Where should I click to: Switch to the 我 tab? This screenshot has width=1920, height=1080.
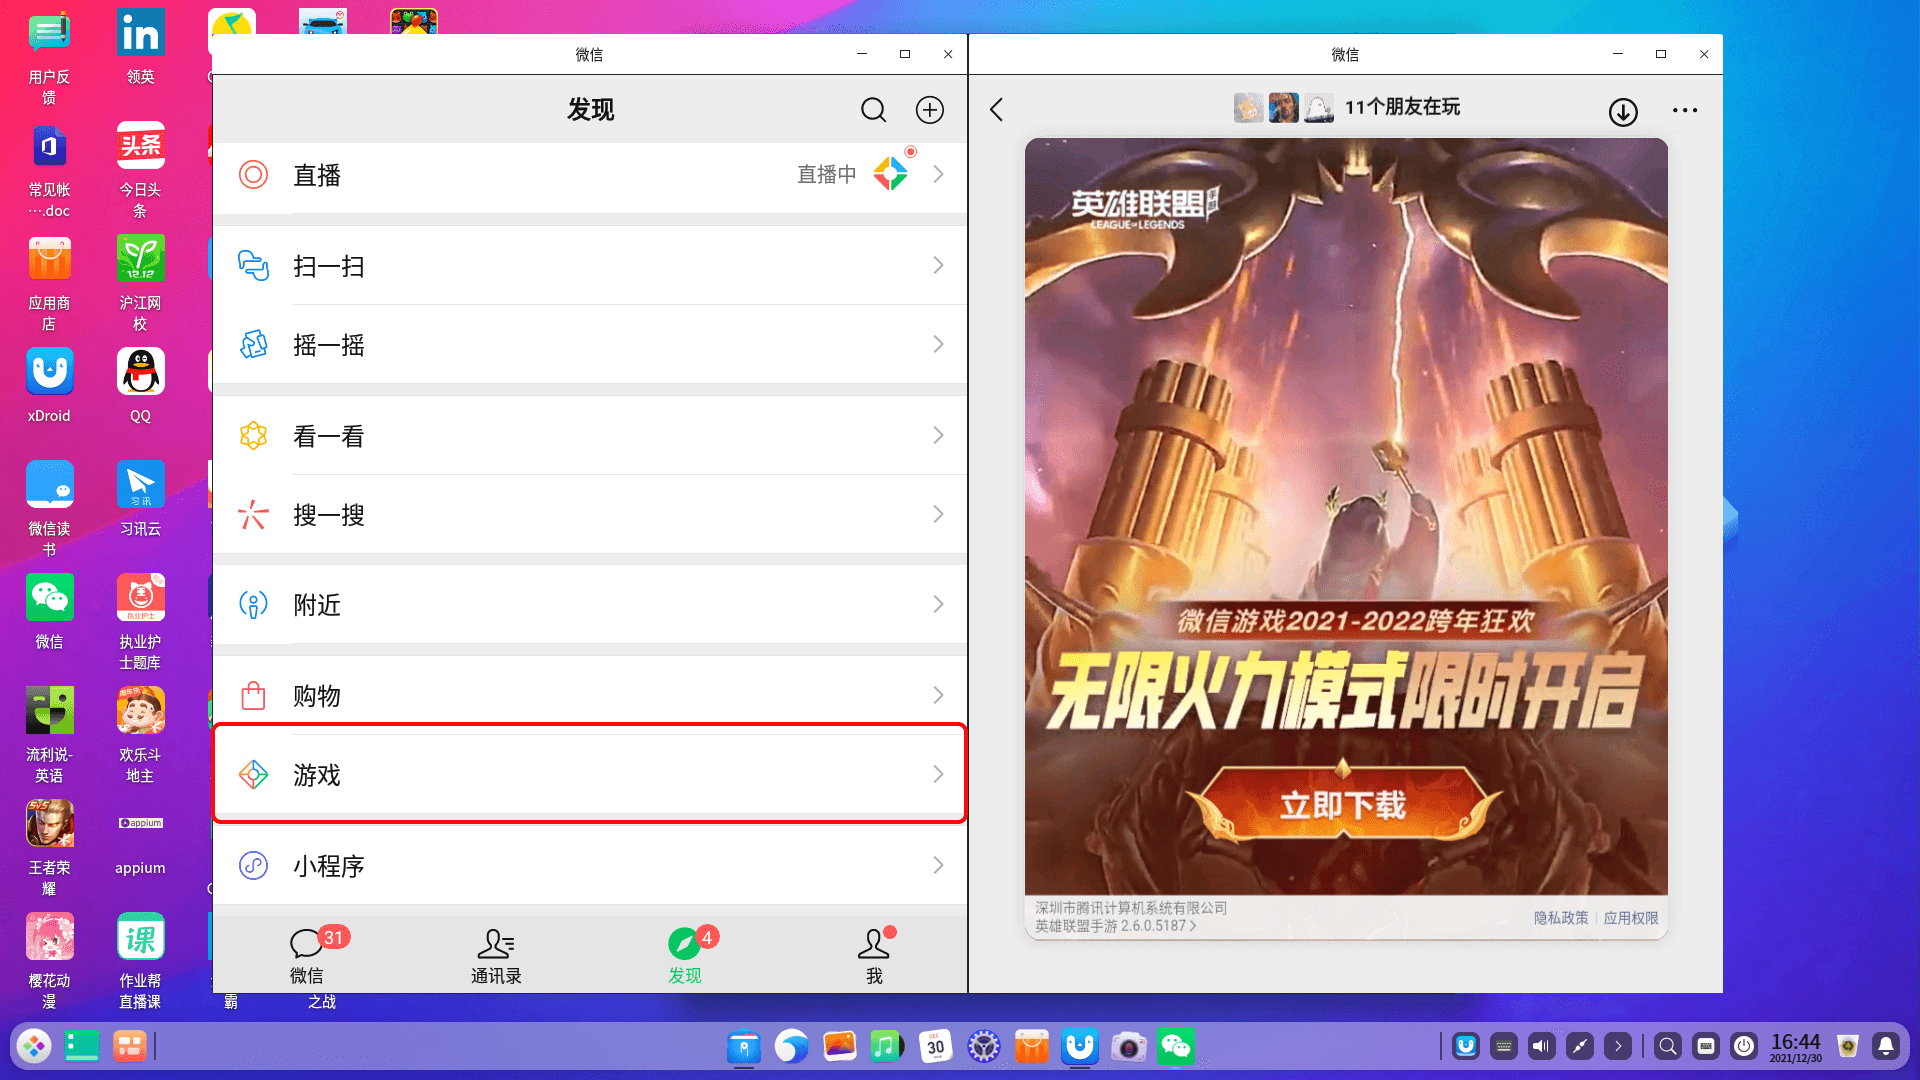click(x=873, y=955)
